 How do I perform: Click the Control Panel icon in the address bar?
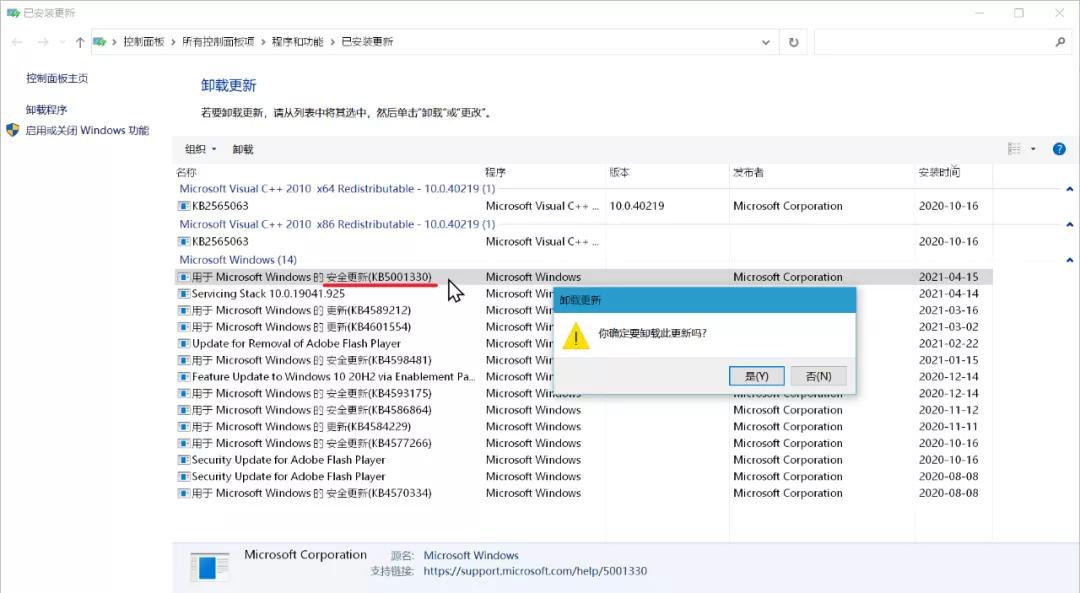(99, 41)
